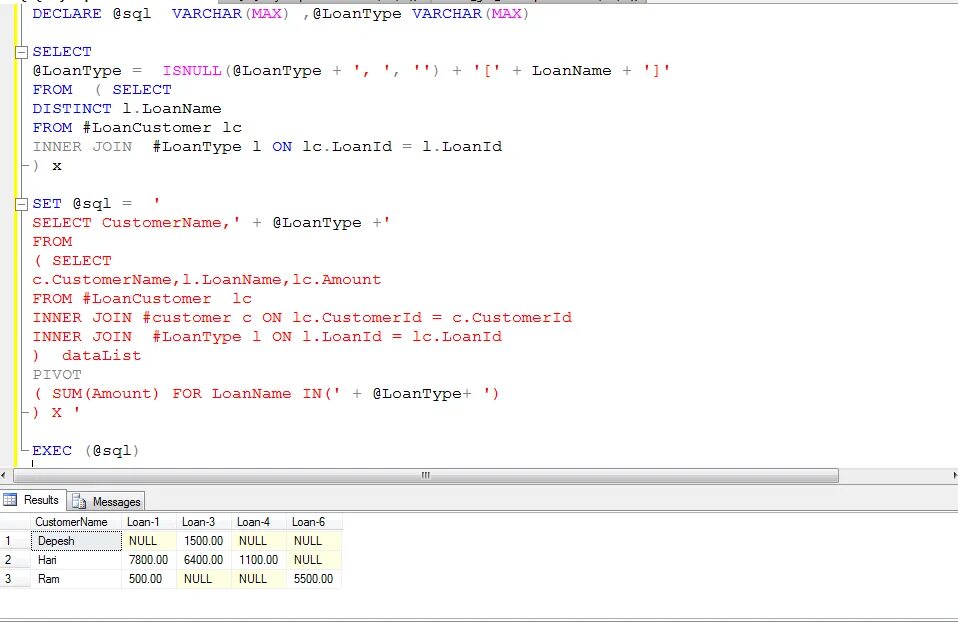This screenshot has width=958, height=622.
Task: Click the horizontal scrollbar thumb in editor
Action: click(426, 475)
